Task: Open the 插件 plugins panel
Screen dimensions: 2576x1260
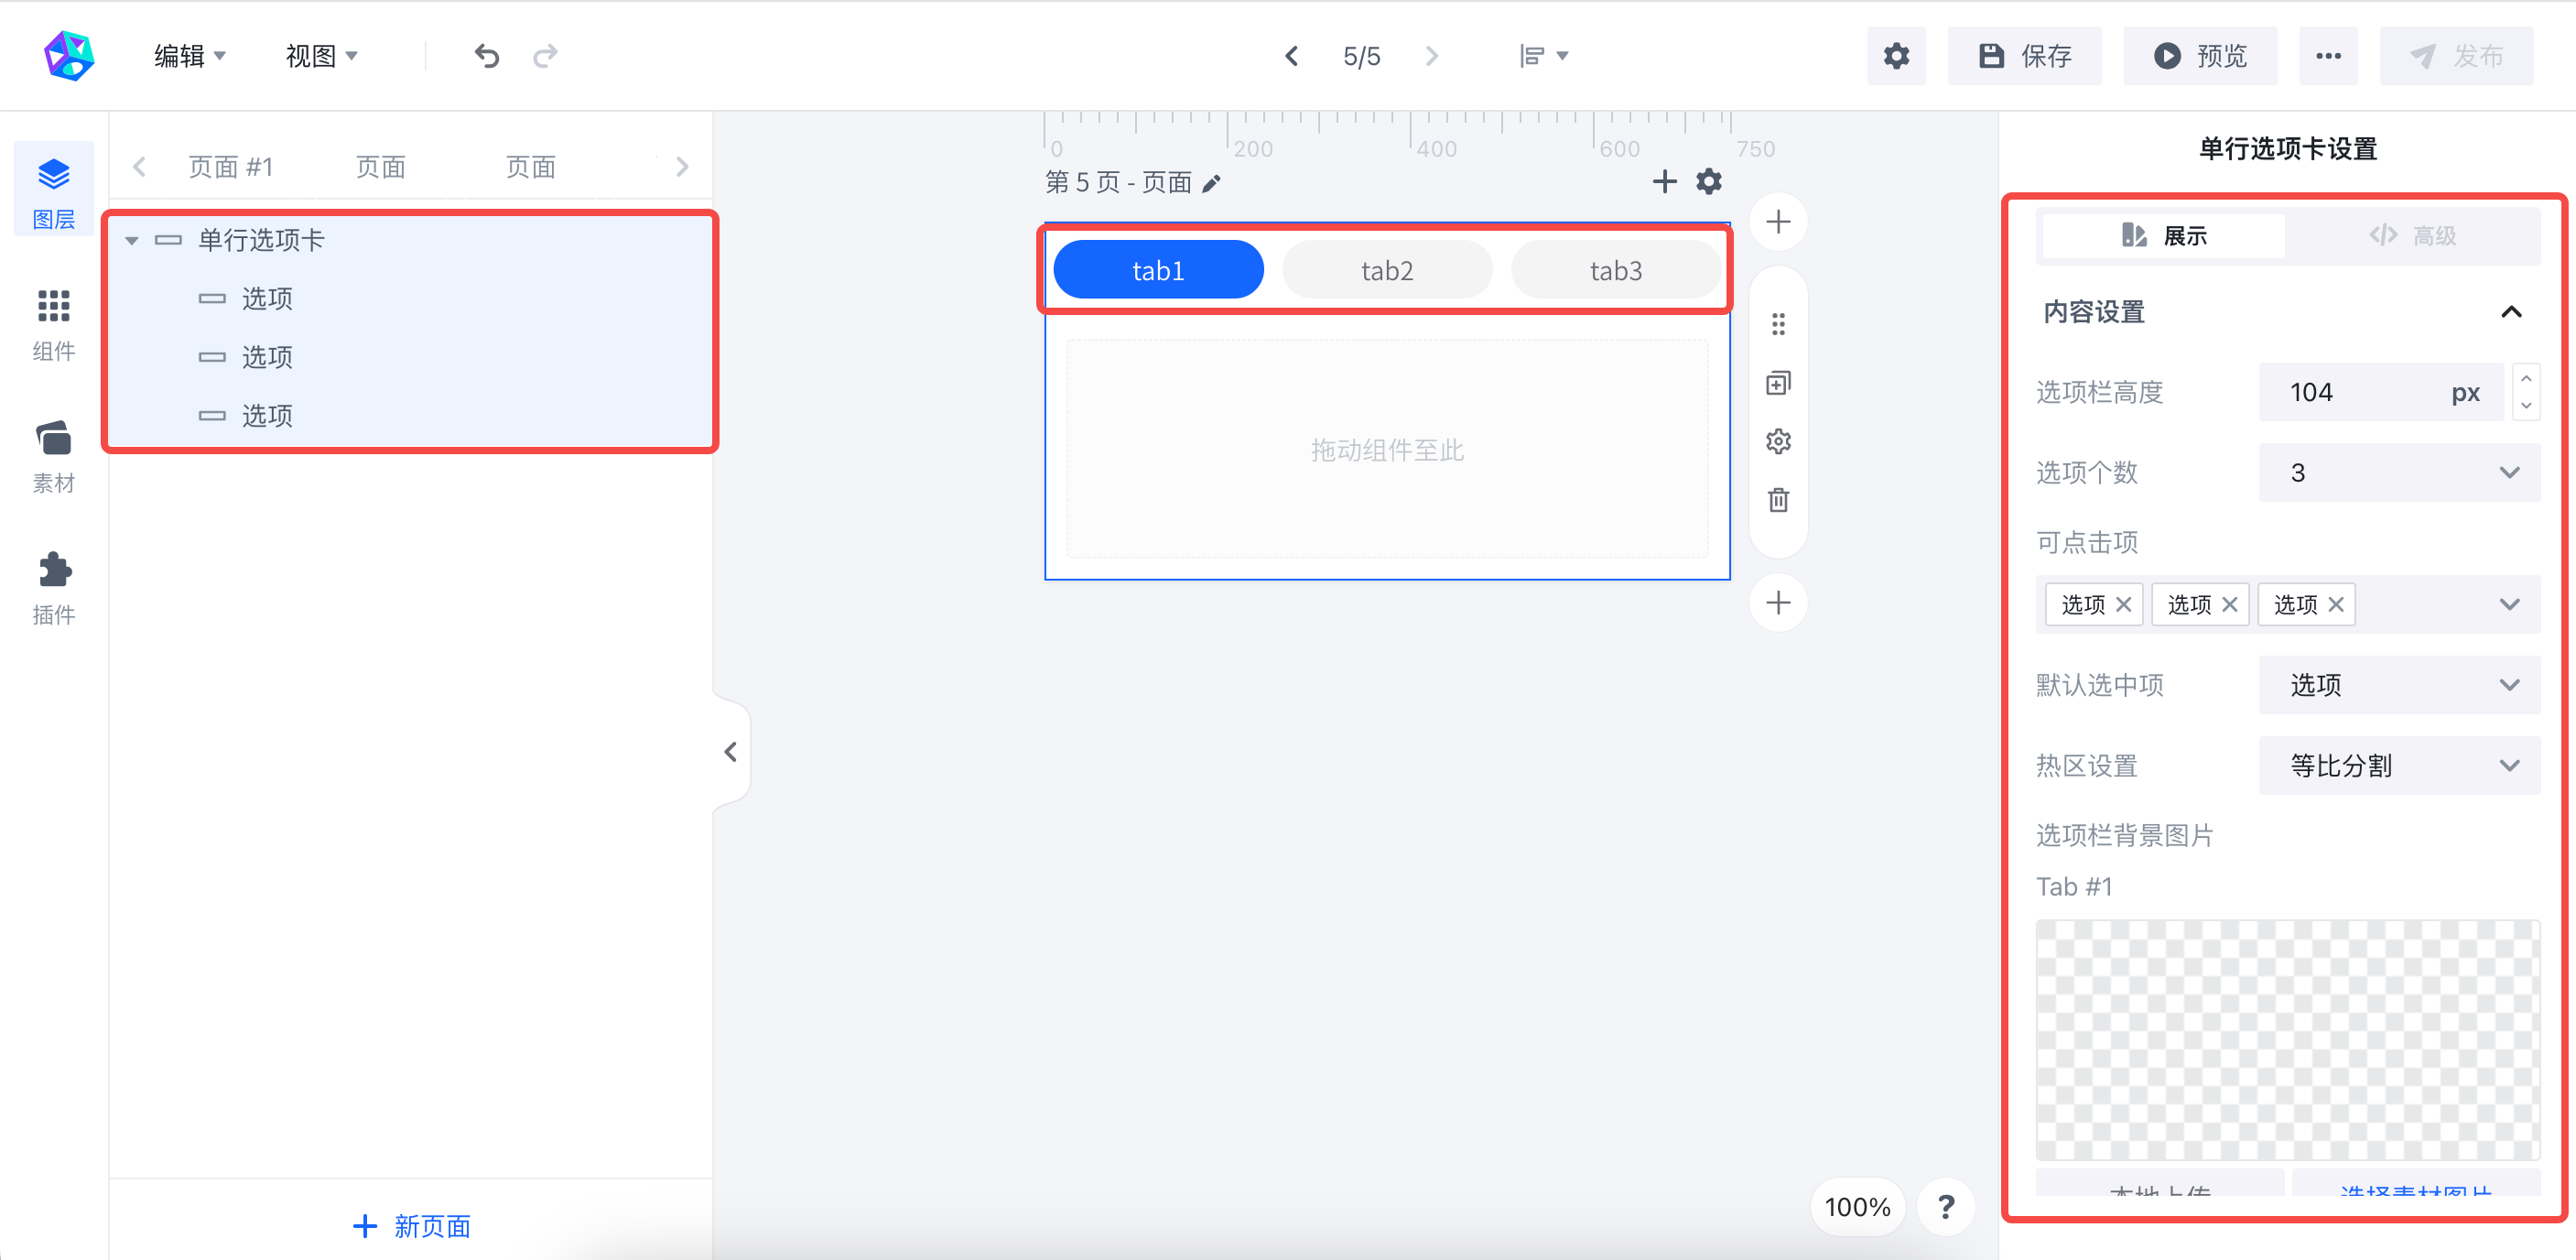Action: [54, 588]
